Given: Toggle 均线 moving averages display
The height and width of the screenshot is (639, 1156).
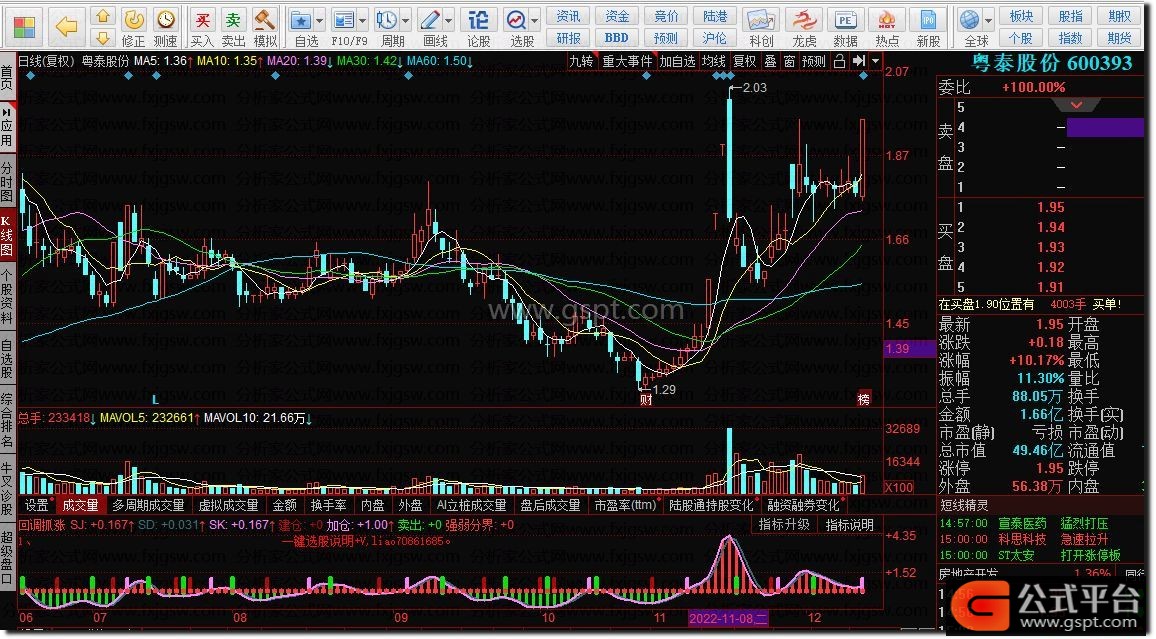Looking at the screenshot, I should (714, 61).
